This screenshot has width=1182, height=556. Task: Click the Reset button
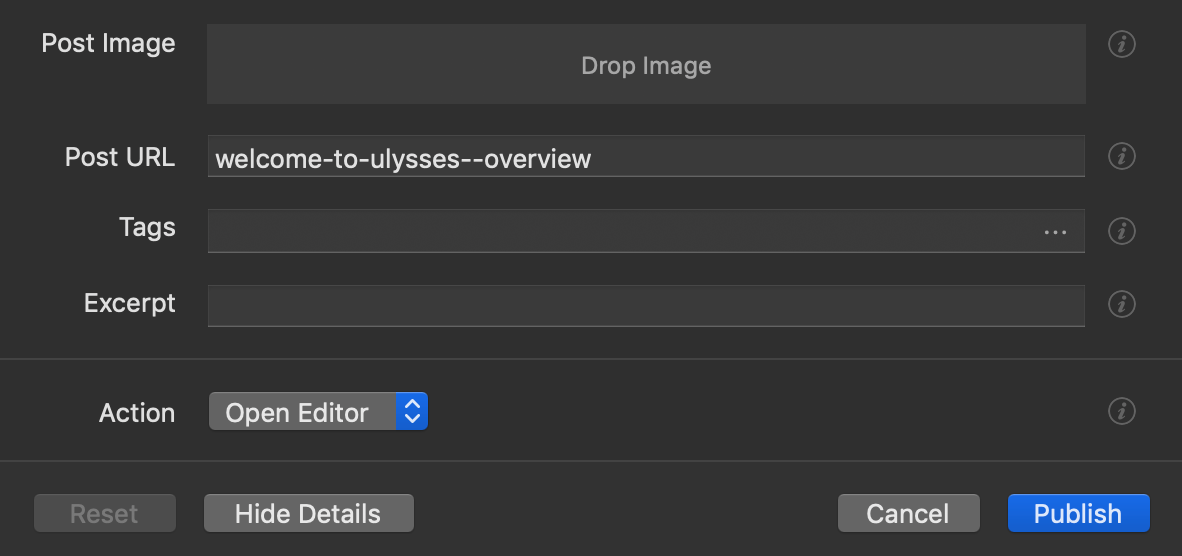click(104, 514)
